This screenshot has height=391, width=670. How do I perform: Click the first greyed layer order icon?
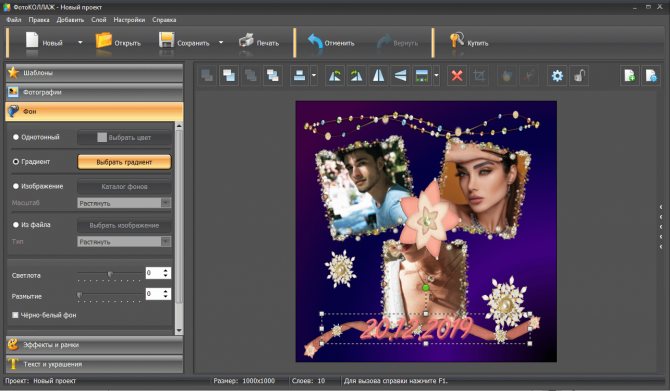(207, 76)
